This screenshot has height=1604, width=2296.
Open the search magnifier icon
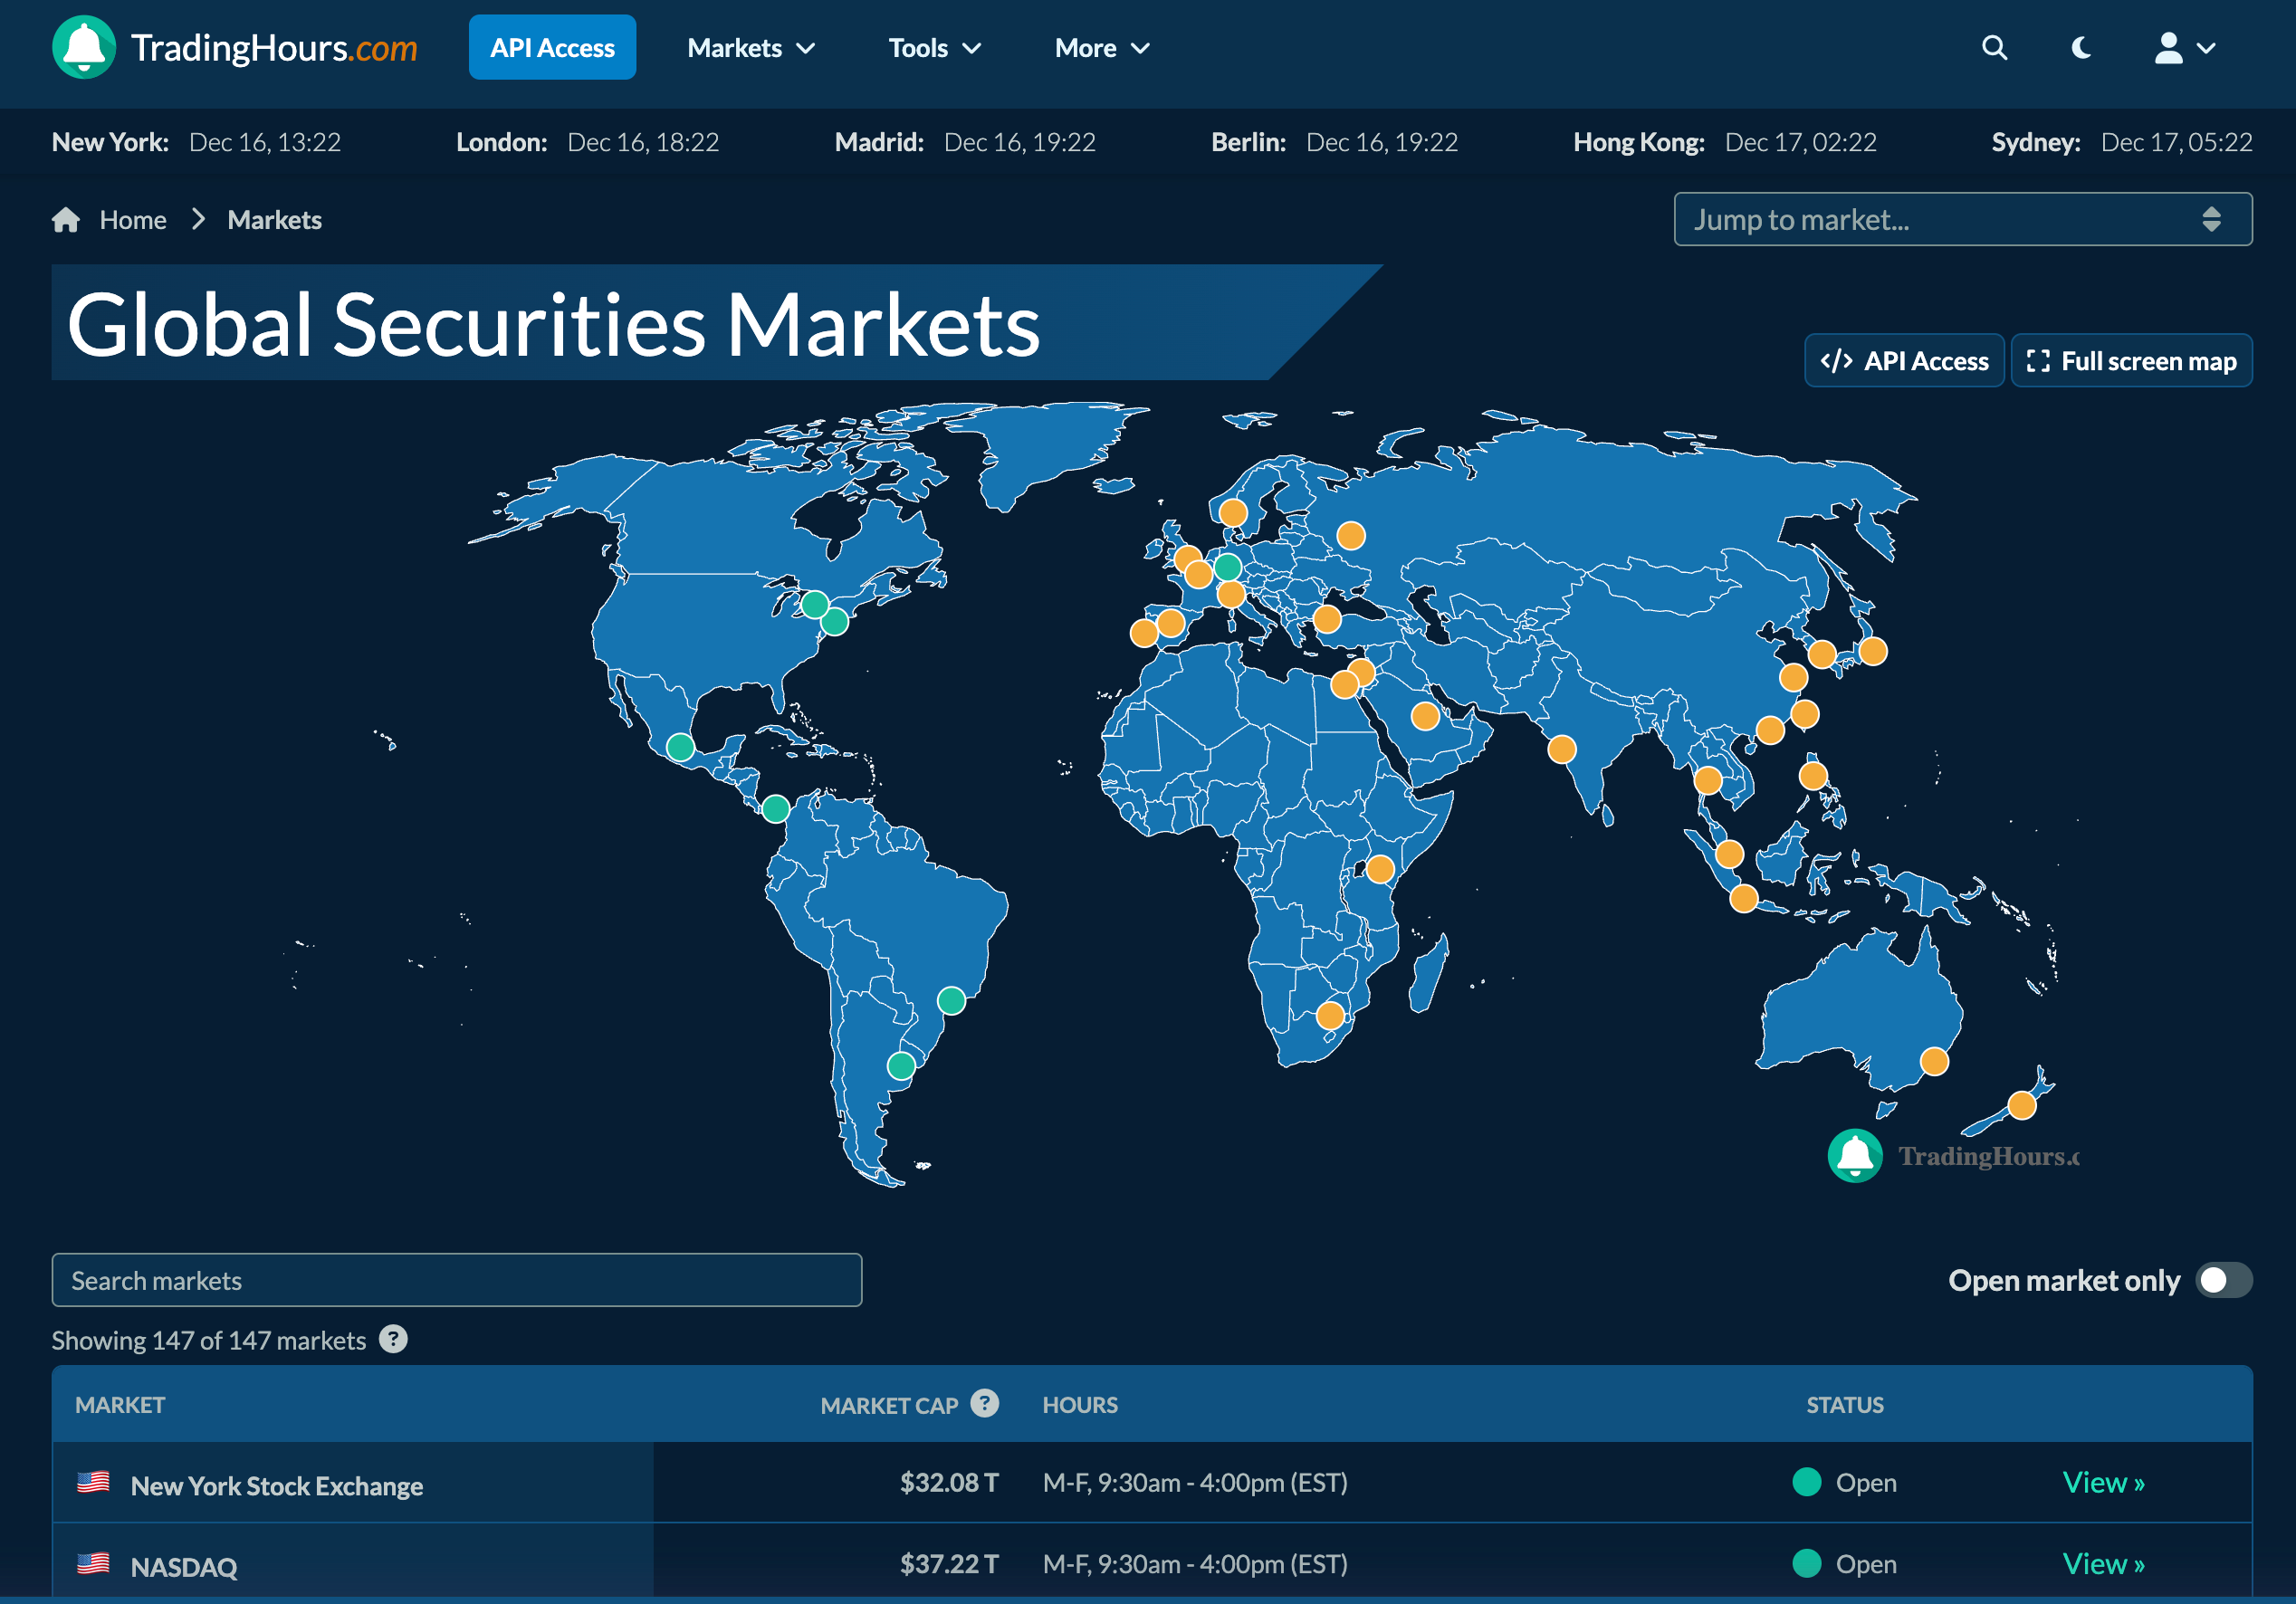click(x=1994, y=48)
